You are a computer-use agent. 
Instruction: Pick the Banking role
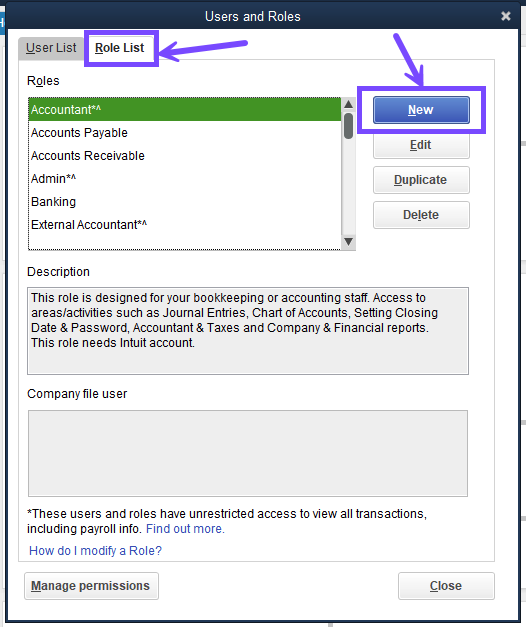click(185, 202)
